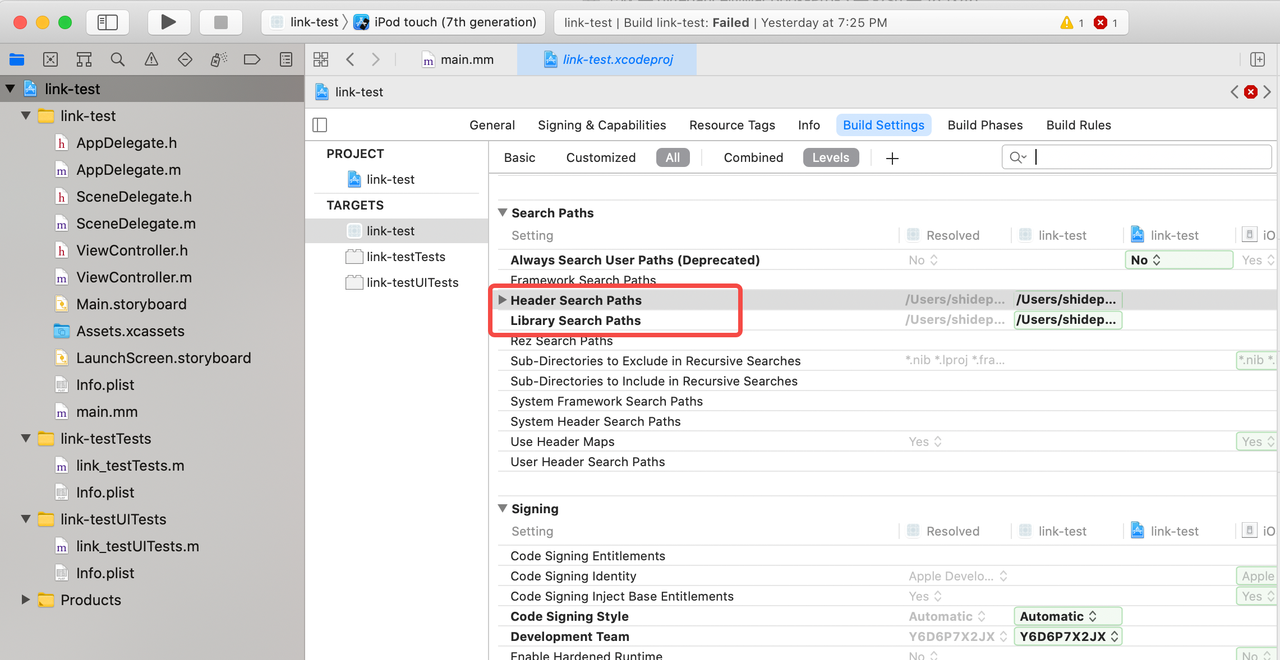The image size is (1280, 660).
Task: Switch to Customized settings filter
Action: tap(600, 157)
